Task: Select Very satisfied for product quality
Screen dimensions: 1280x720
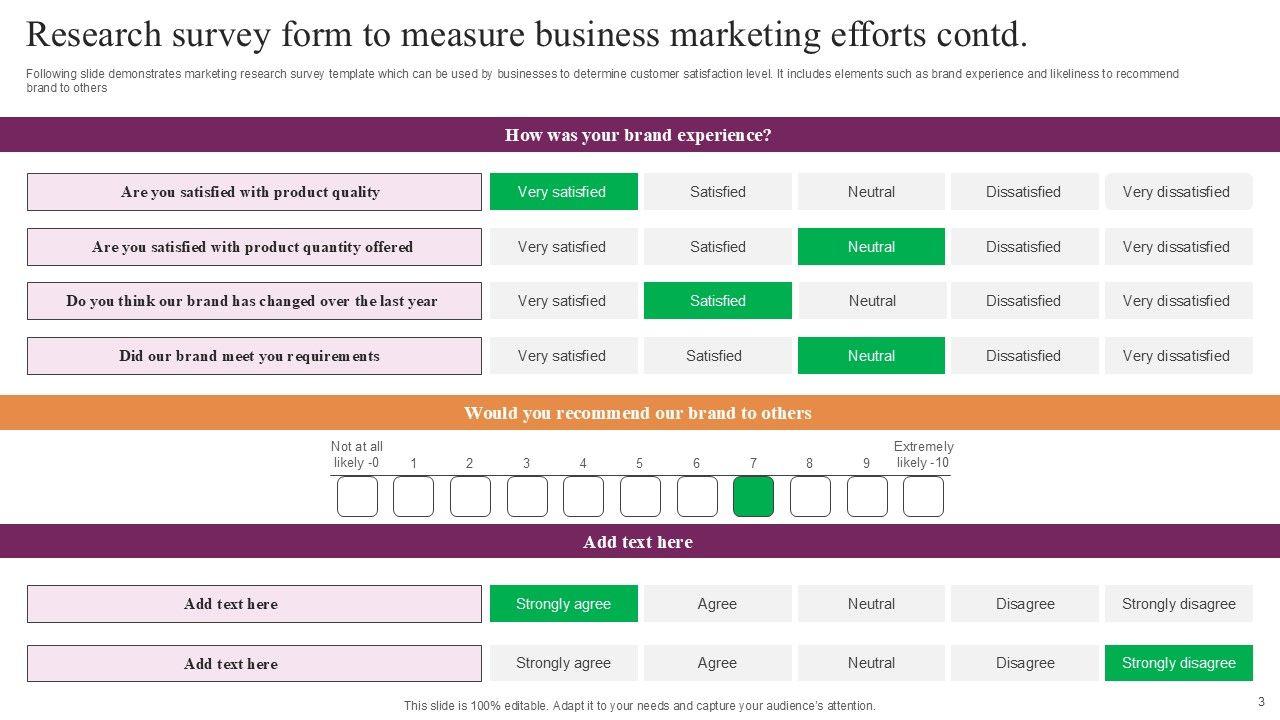Action: click(563, 192)
